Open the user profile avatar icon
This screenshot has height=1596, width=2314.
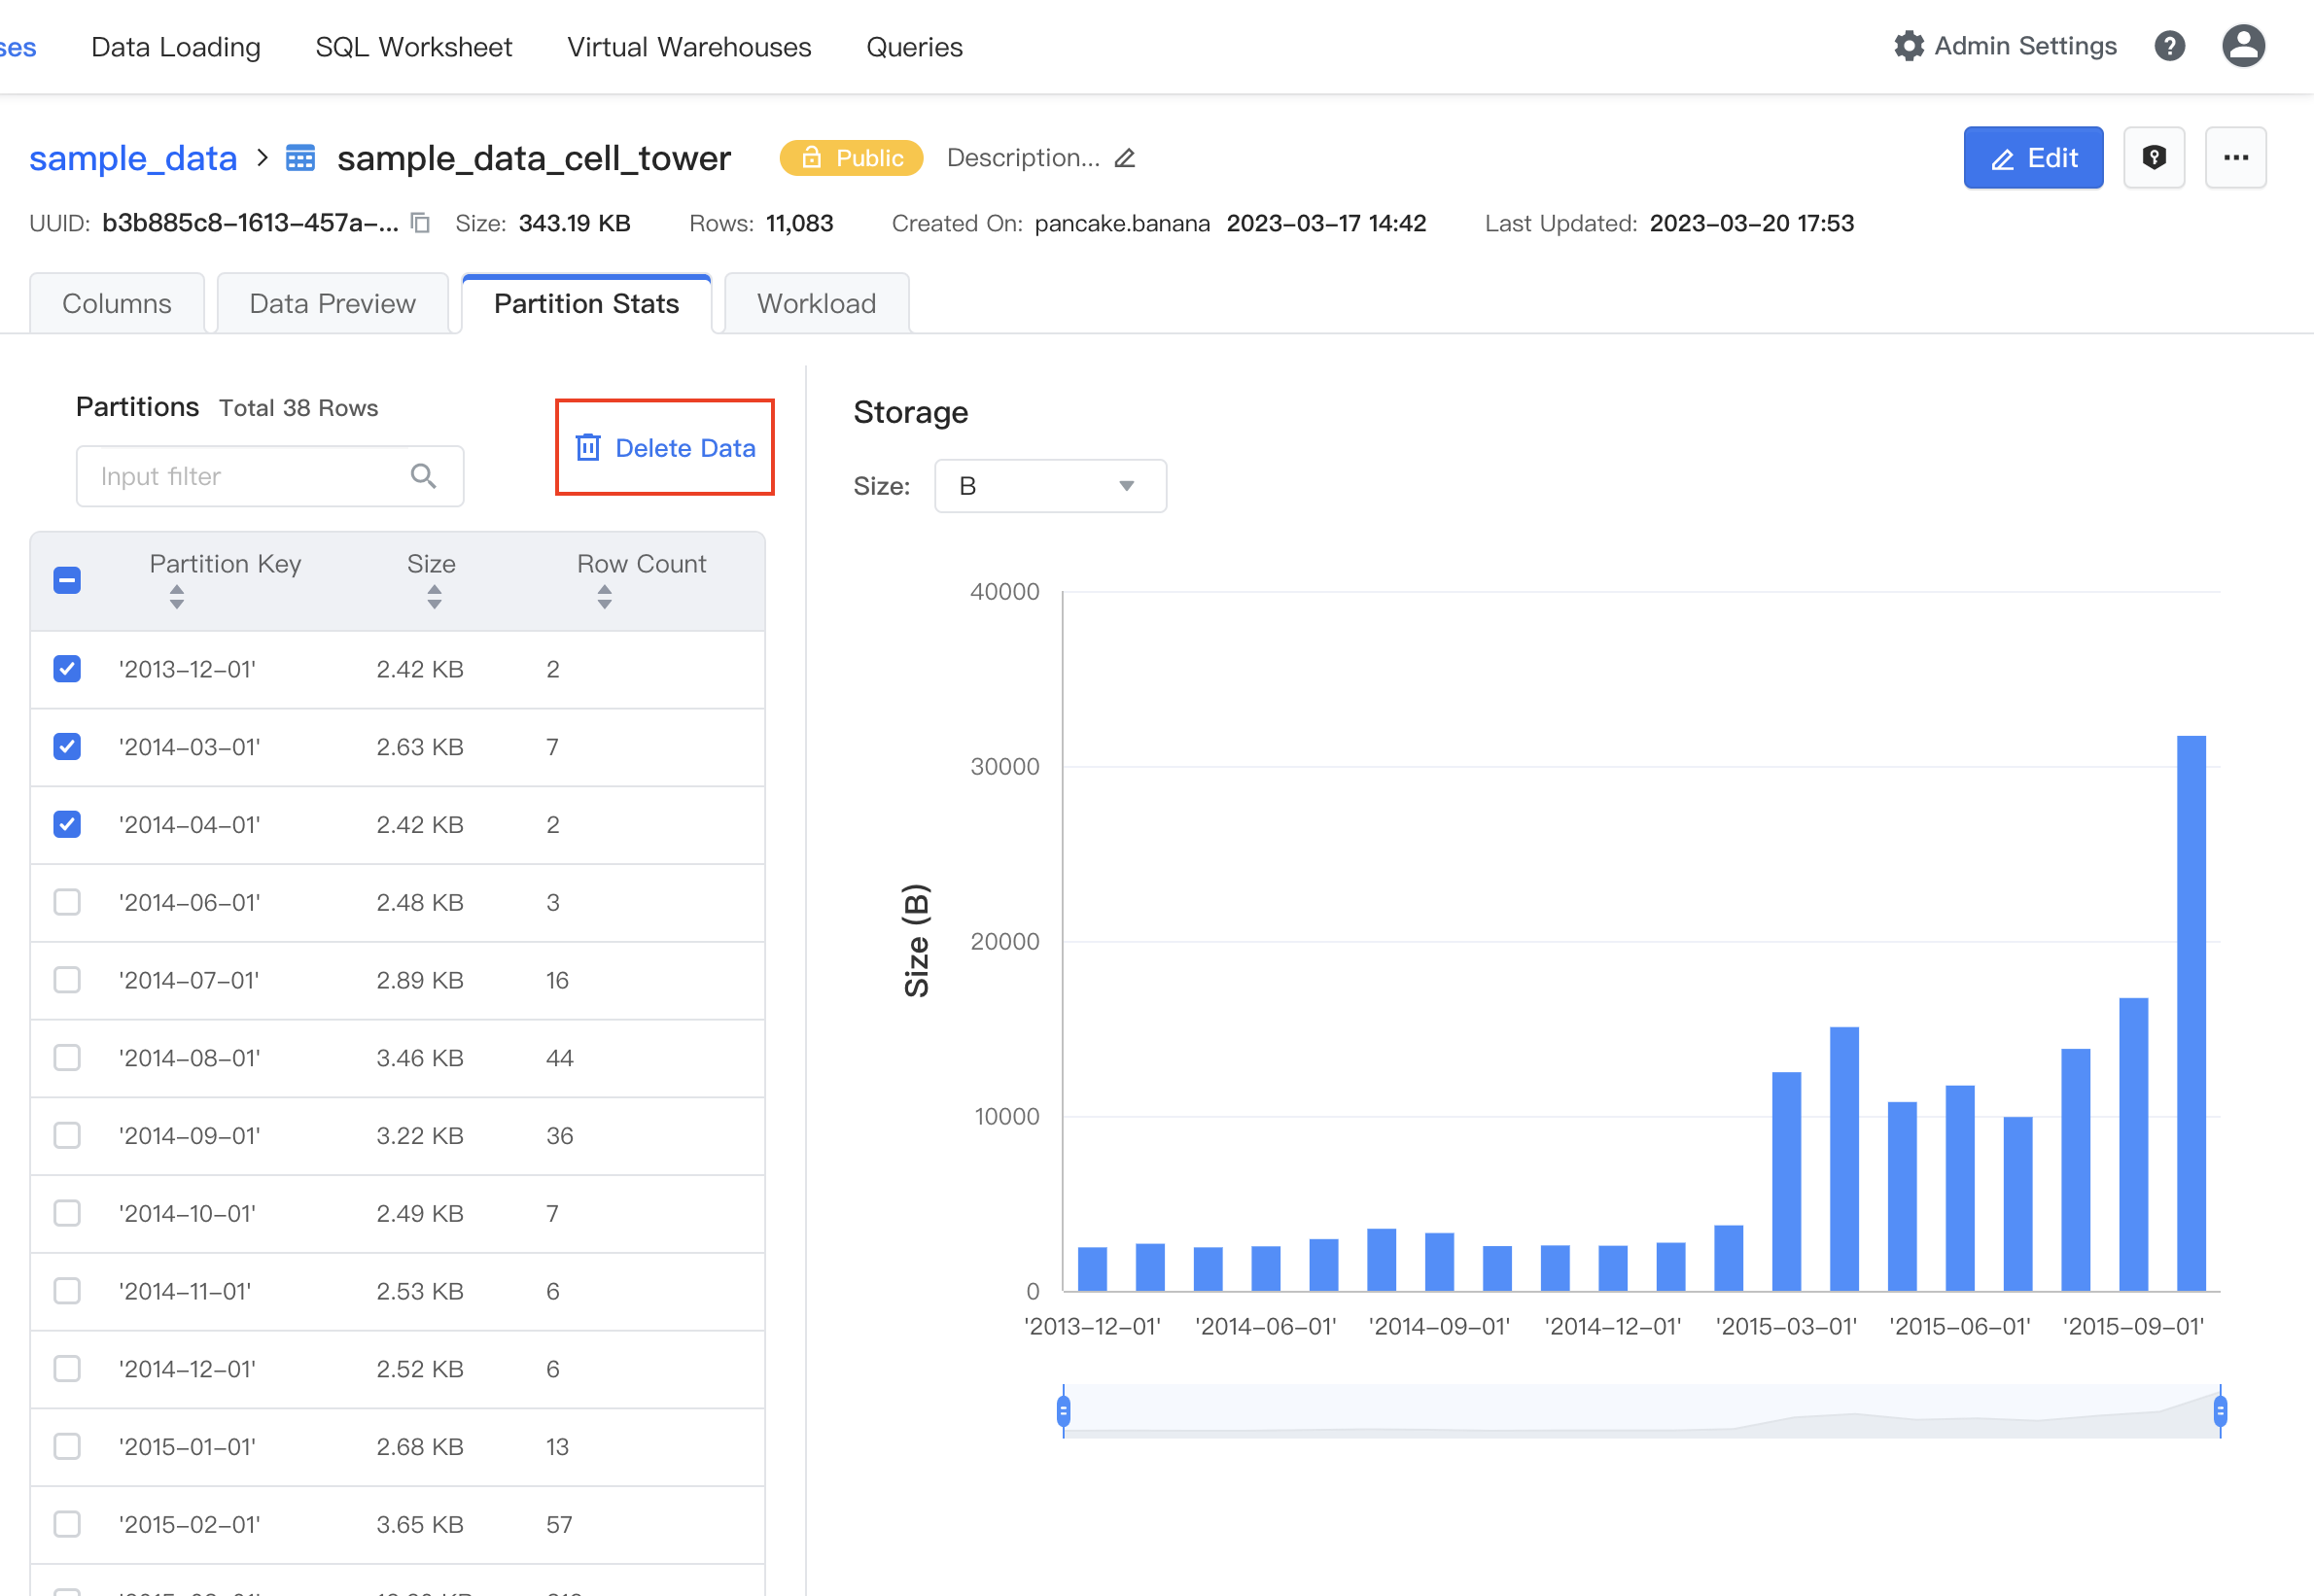click(x=2243, y=46)
